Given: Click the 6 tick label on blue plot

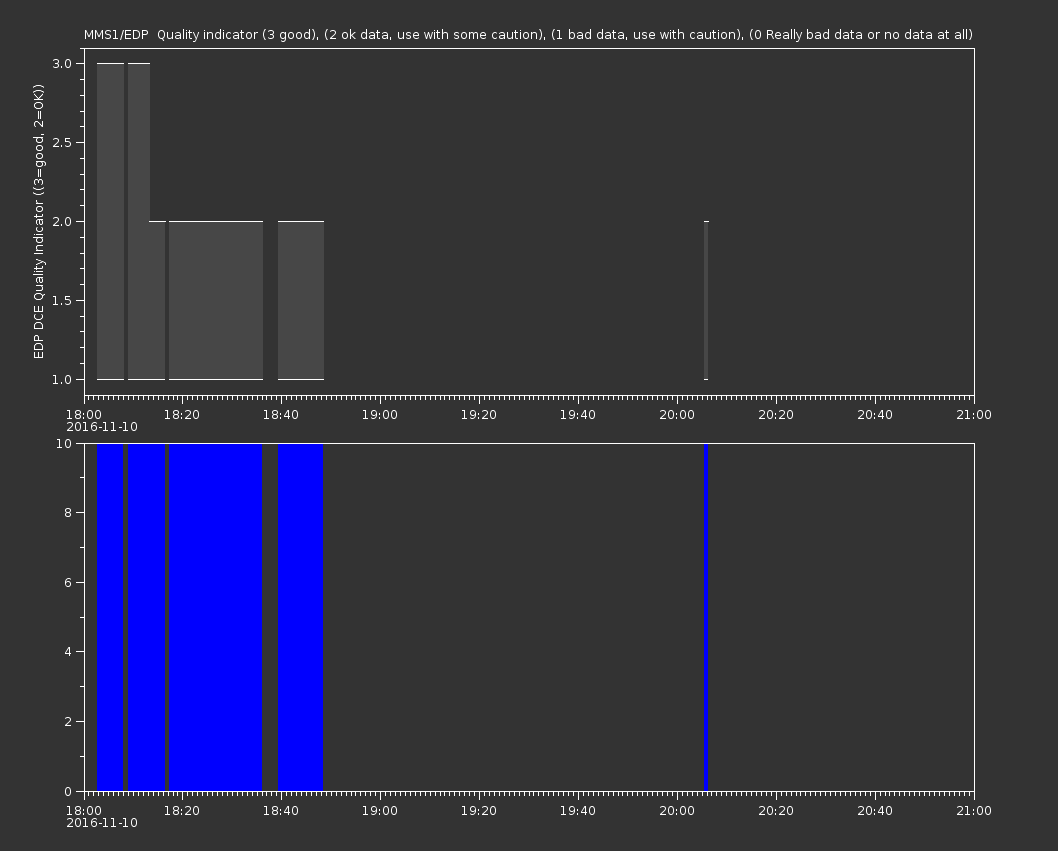Looking at the screenshot, I should [x=68, y=582].
